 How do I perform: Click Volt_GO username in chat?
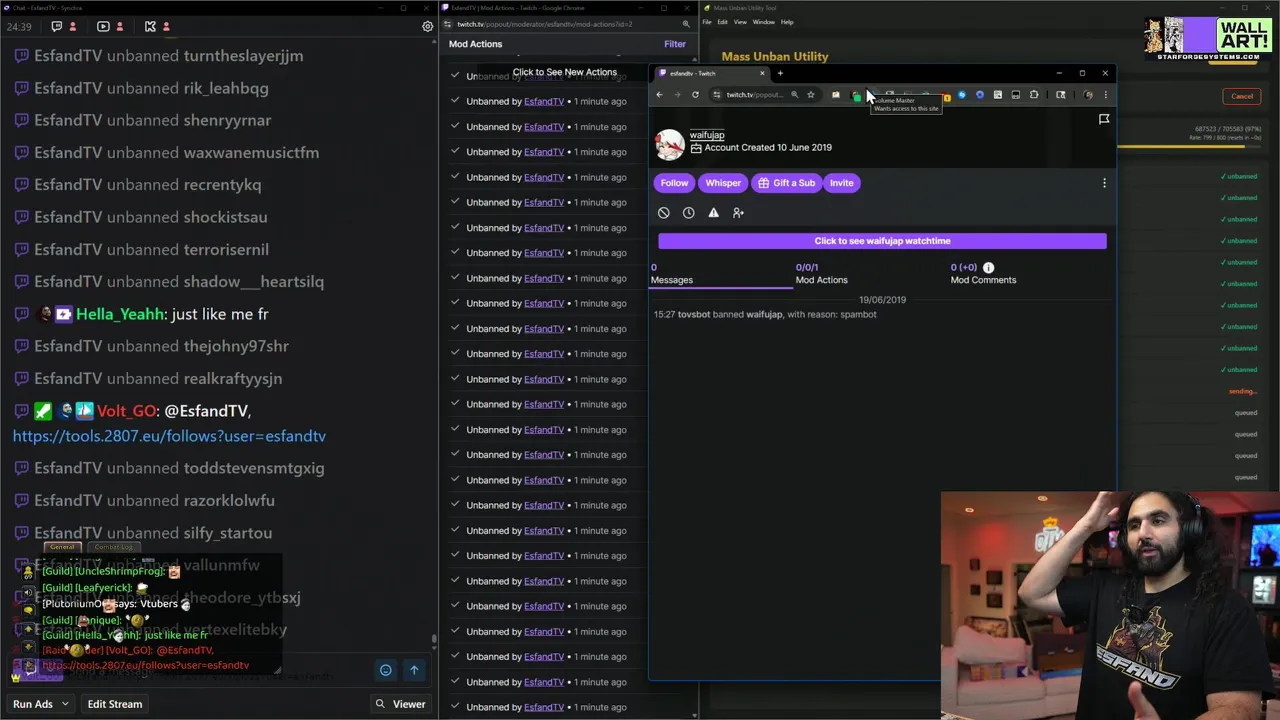pos(127,411)
